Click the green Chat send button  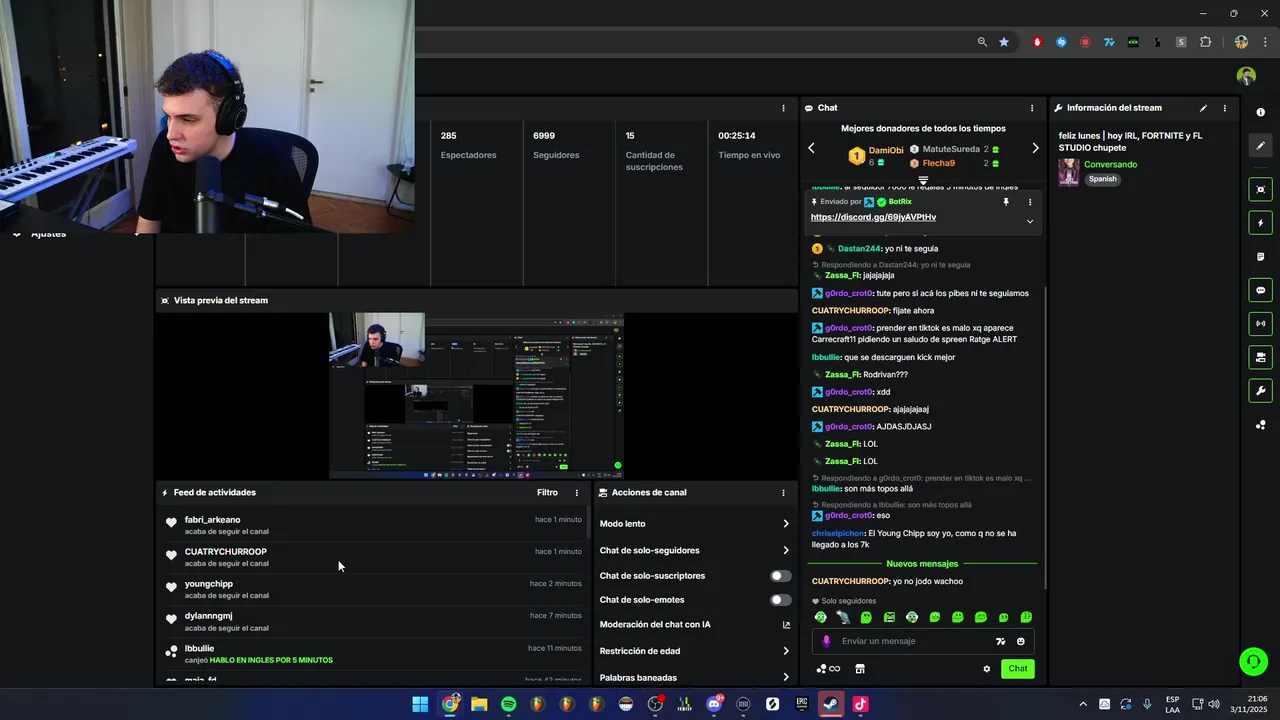1017,669
